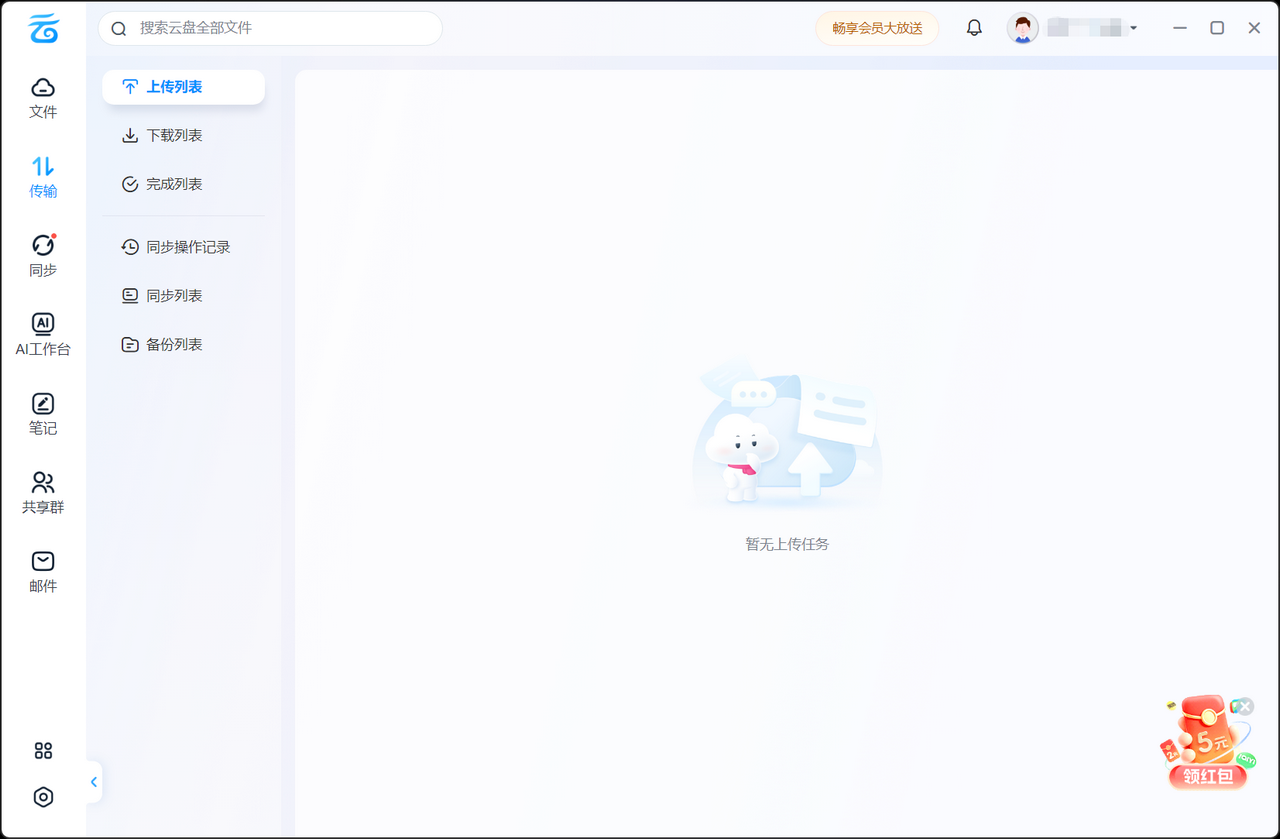Launch the AI工作台 workspace
The height and width of the screenshot is (839, 1280).
43,334
